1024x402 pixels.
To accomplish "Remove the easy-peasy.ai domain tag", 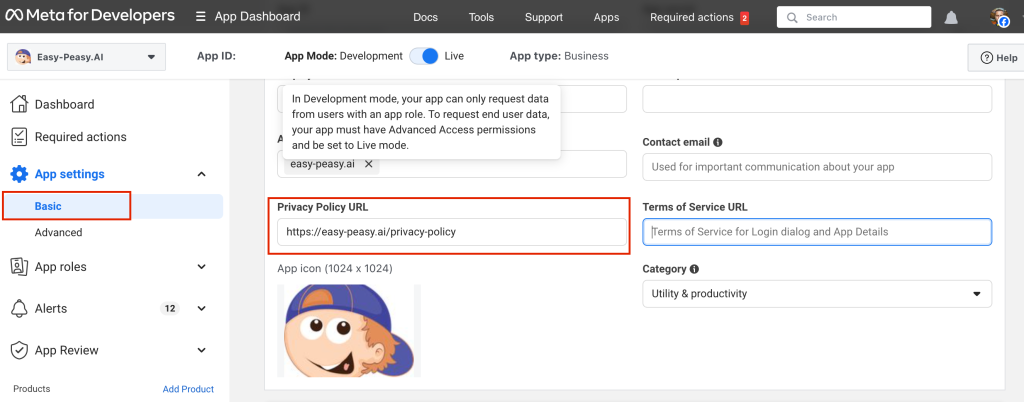I will coord(368,164).
